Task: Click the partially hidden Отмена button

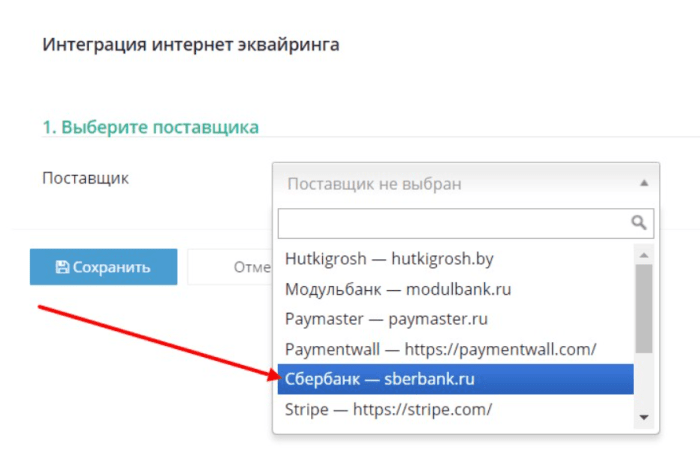Action: [x=229, y=267]
